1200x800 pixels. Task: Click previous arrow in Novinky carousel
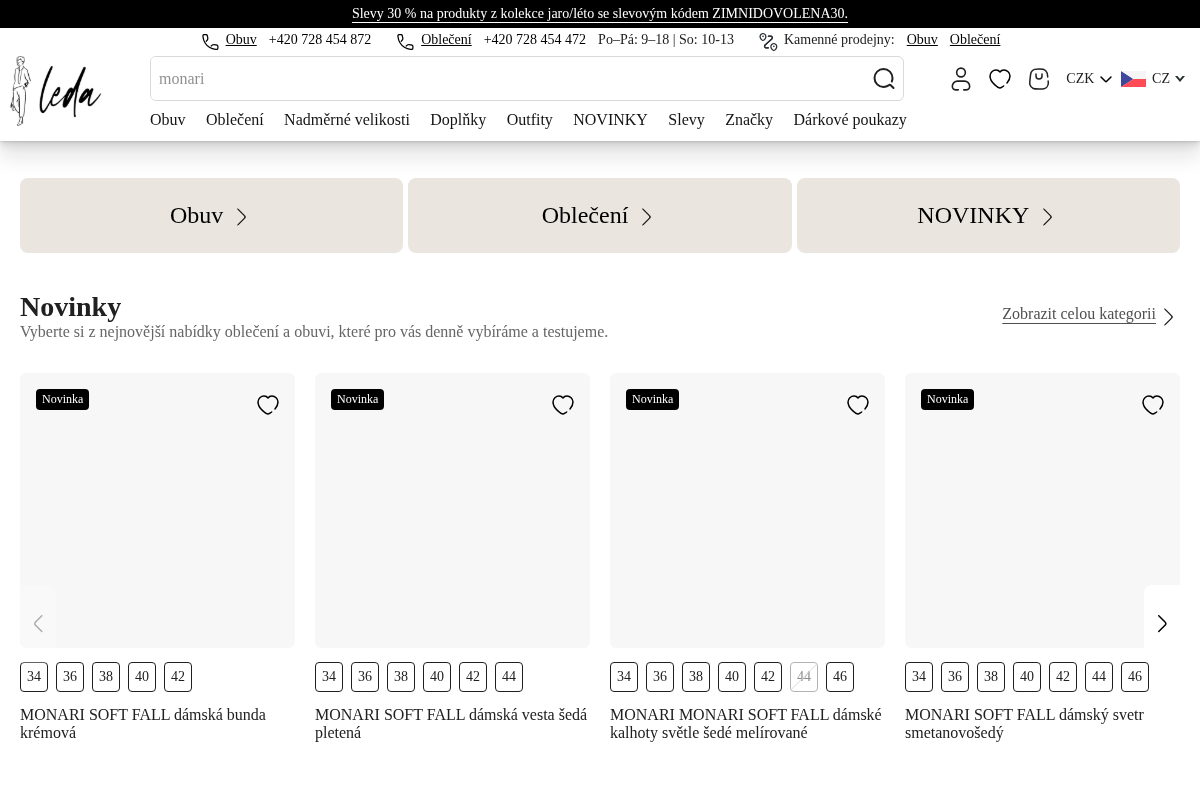pos(38,624)
